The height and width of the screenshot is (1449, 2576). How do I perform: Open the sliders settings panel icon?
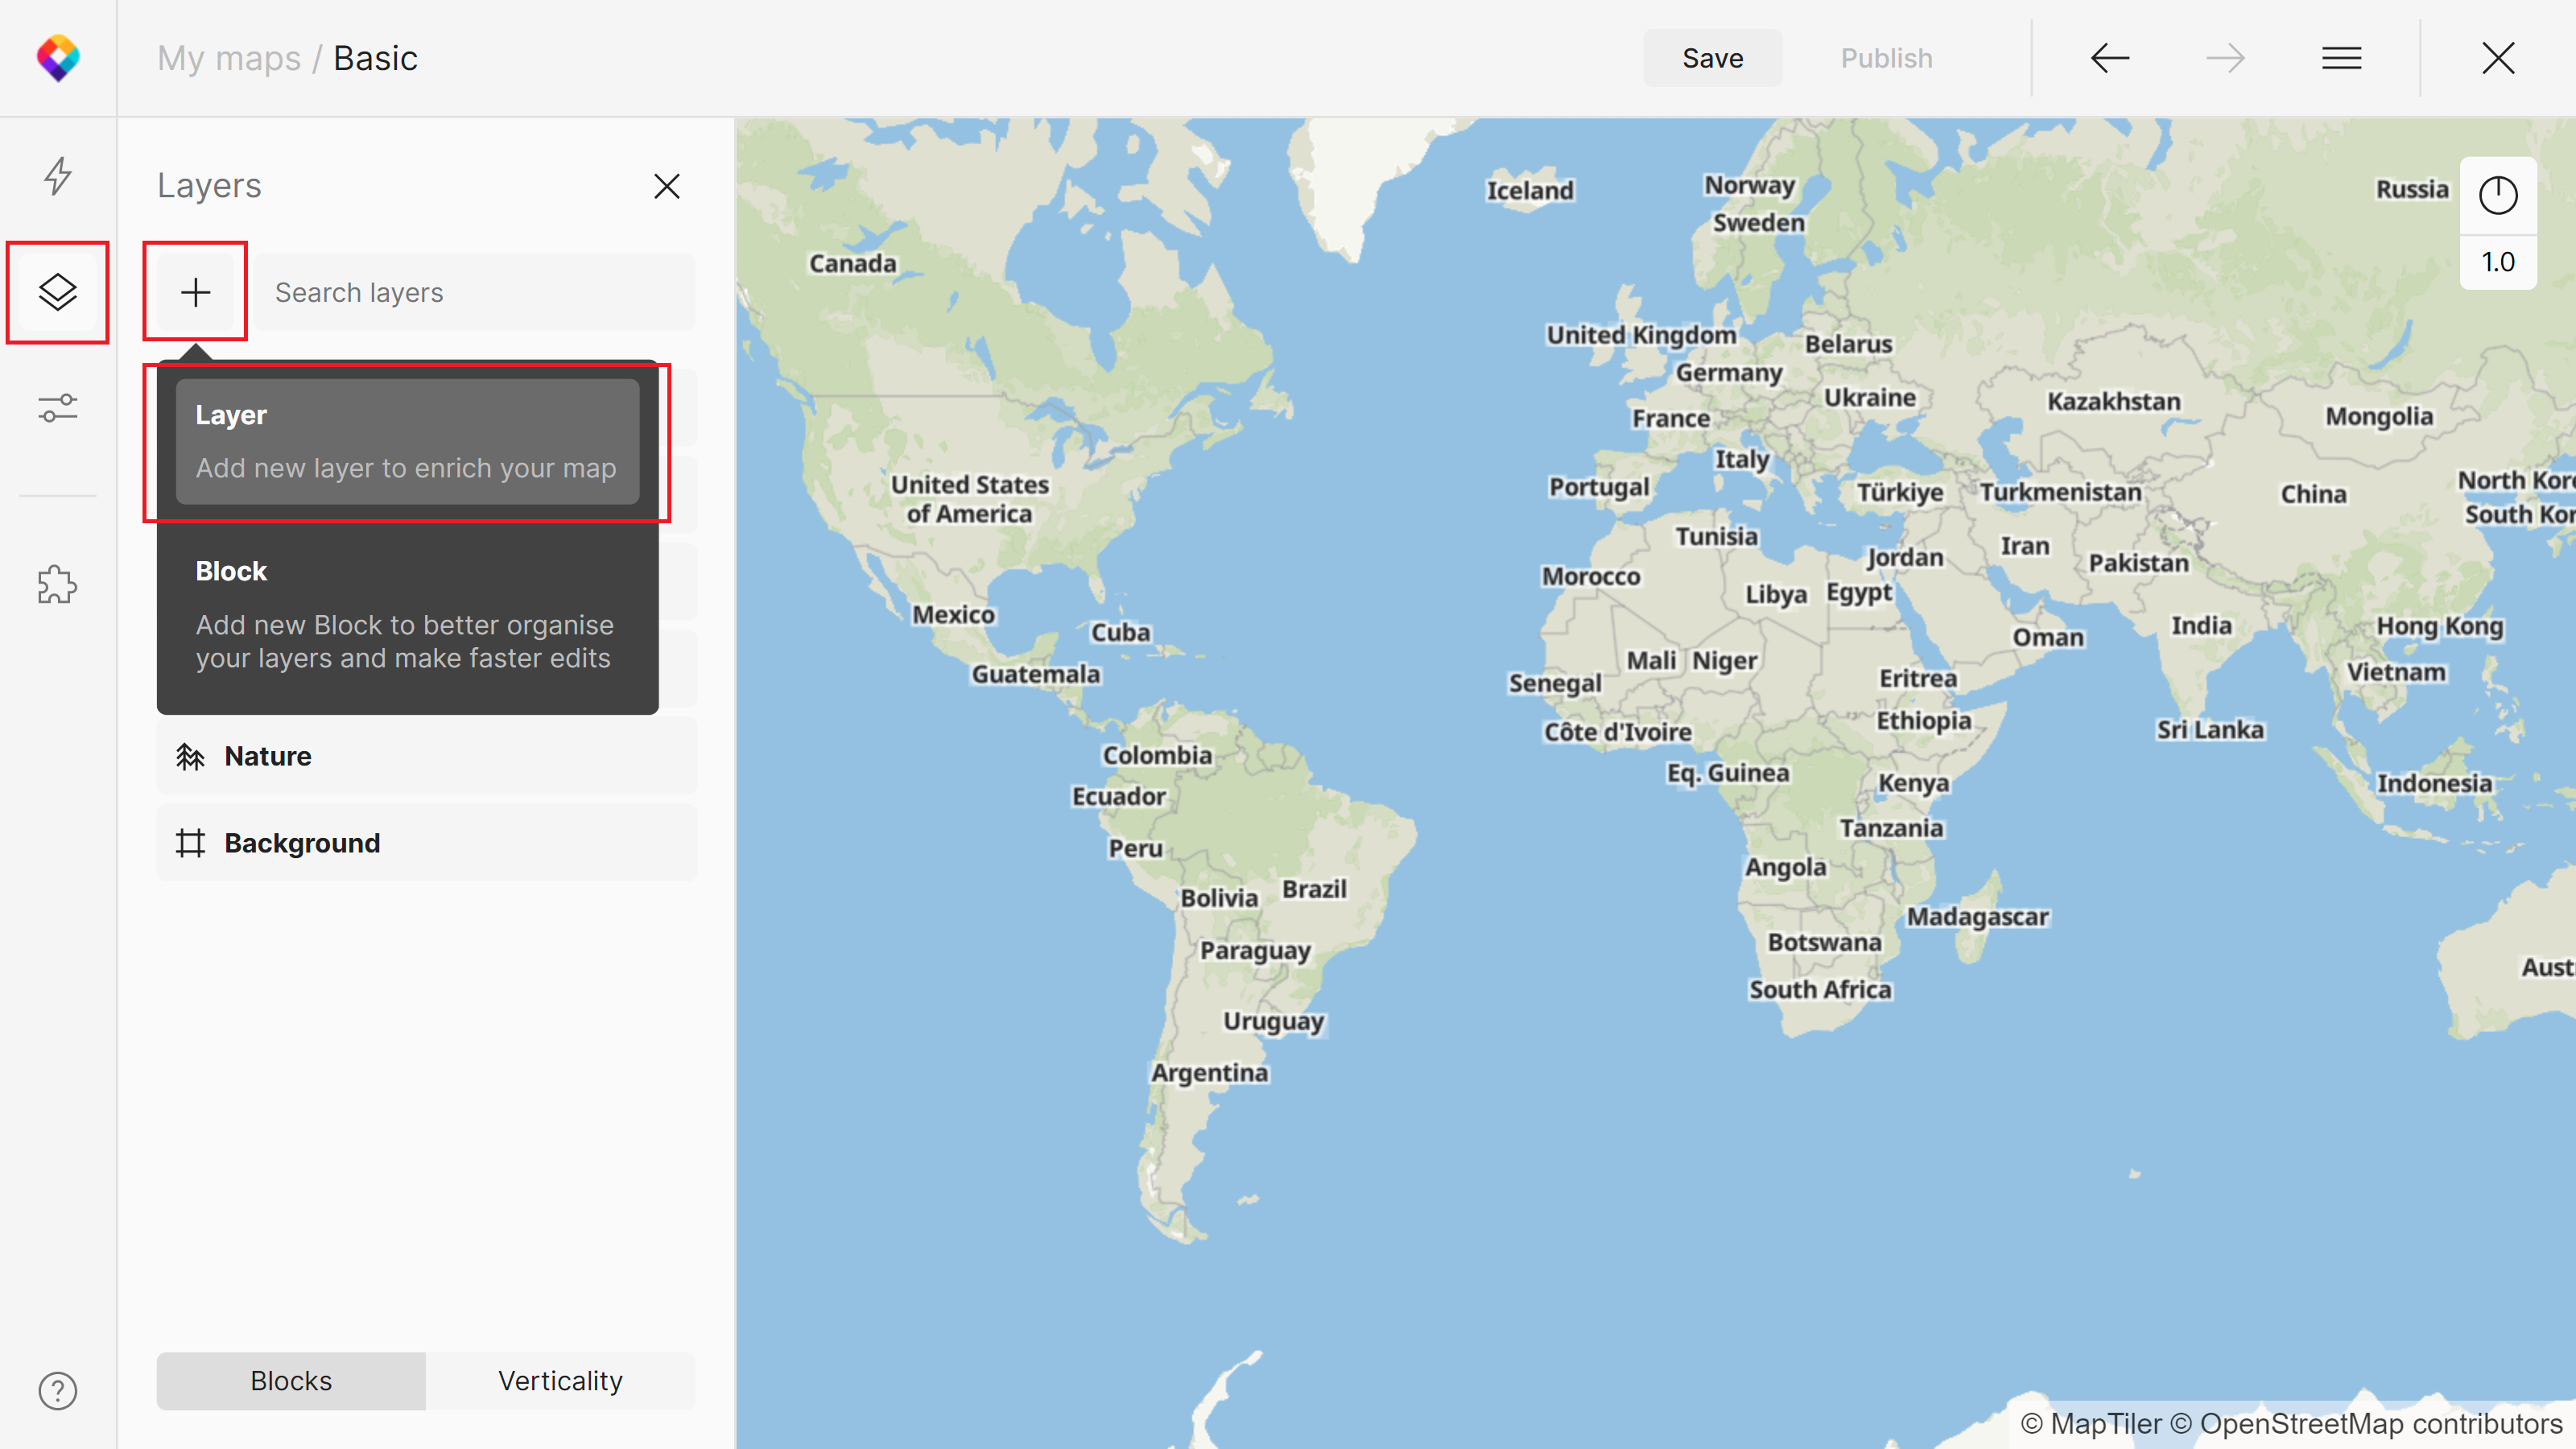(58, 408)
